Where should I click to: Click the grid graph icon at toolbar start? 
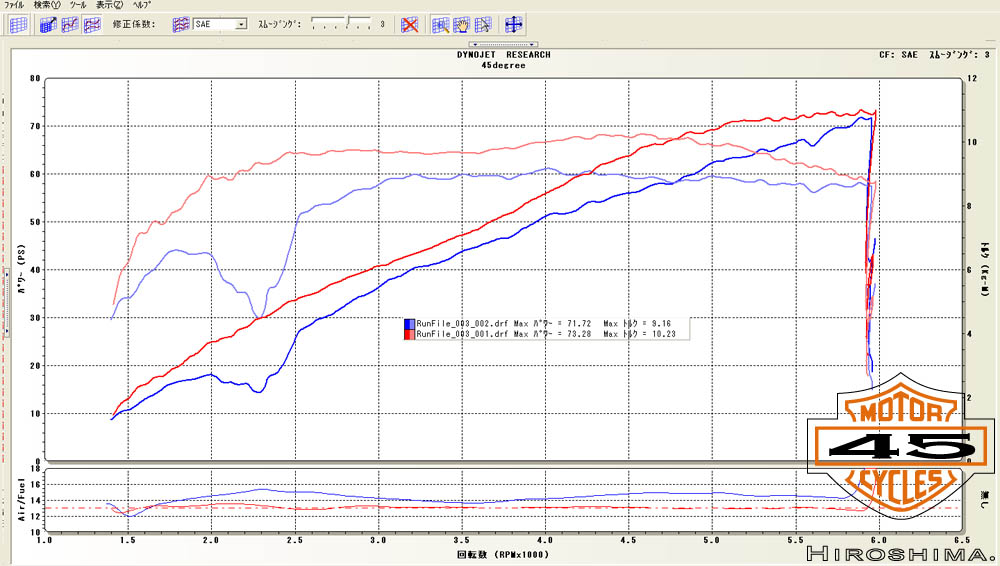click(18, 24)
